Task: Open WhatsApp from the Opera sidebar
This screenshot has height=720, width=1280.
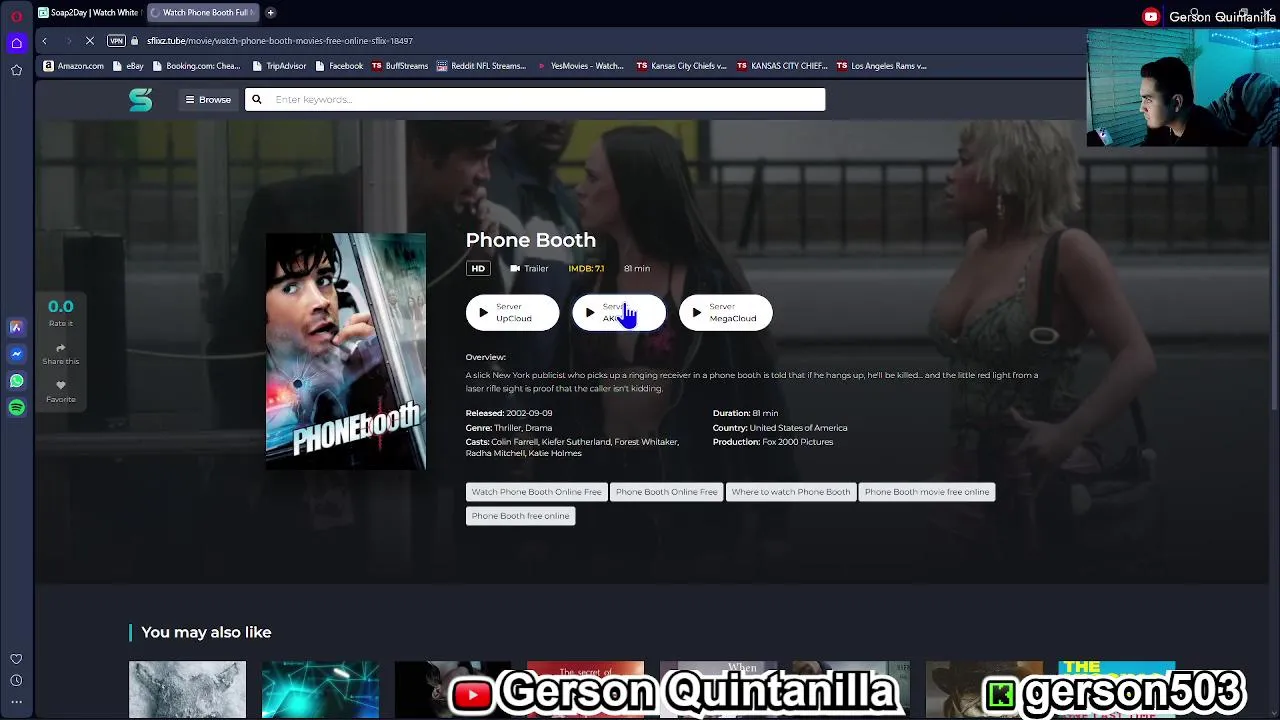Action: click(x=16, y=381)
